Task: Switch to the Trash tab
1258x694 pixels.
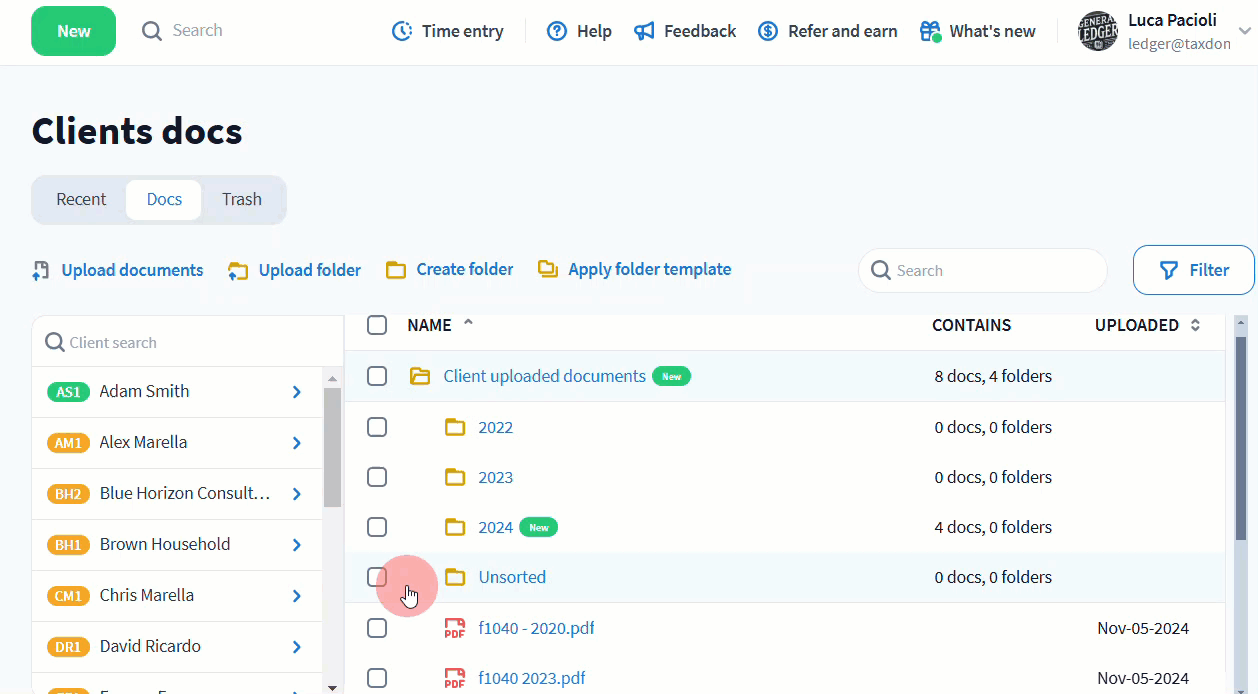Action: click(x=242, y=199)
